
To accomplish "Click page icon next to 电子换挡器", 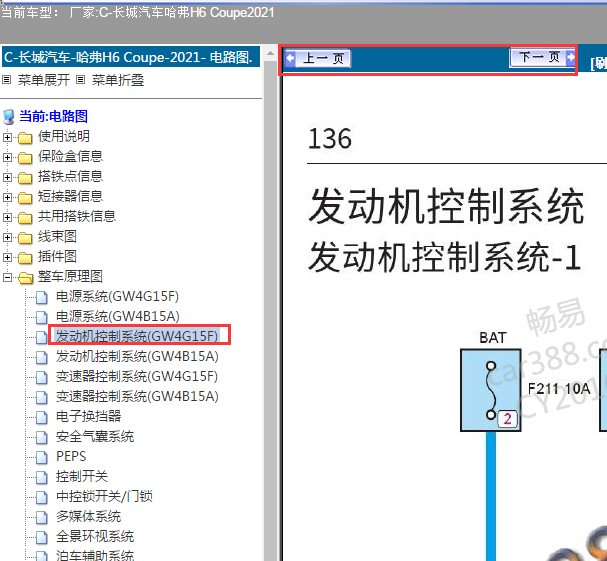I will (x=42, y=417).
